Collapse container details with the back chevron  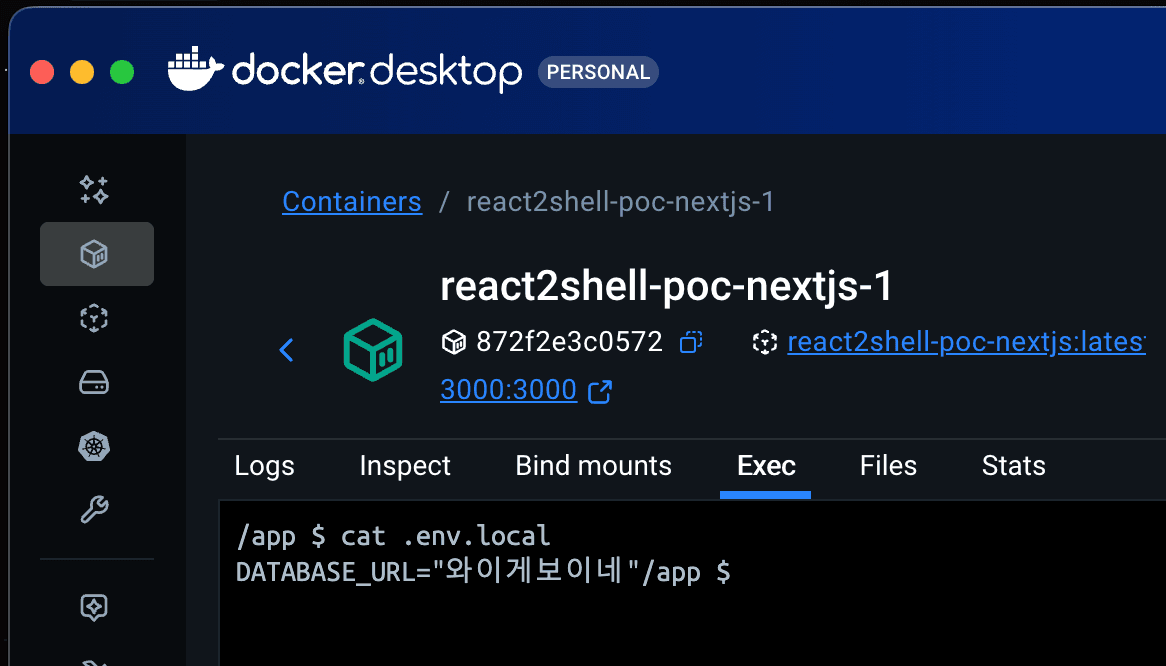pos(287,350)
